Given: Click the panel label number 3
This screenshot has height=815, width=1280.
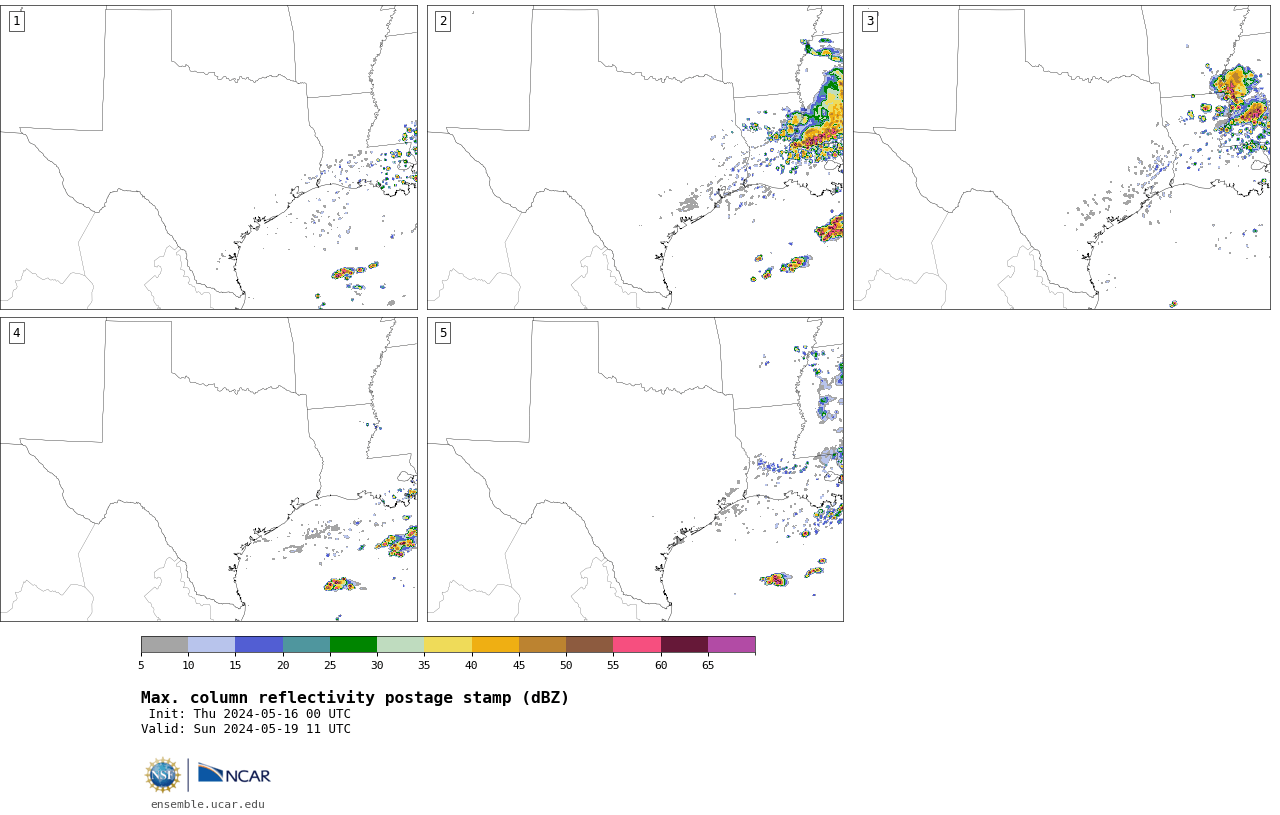Looking at the screenshot, I should click(x=869, y=21).
